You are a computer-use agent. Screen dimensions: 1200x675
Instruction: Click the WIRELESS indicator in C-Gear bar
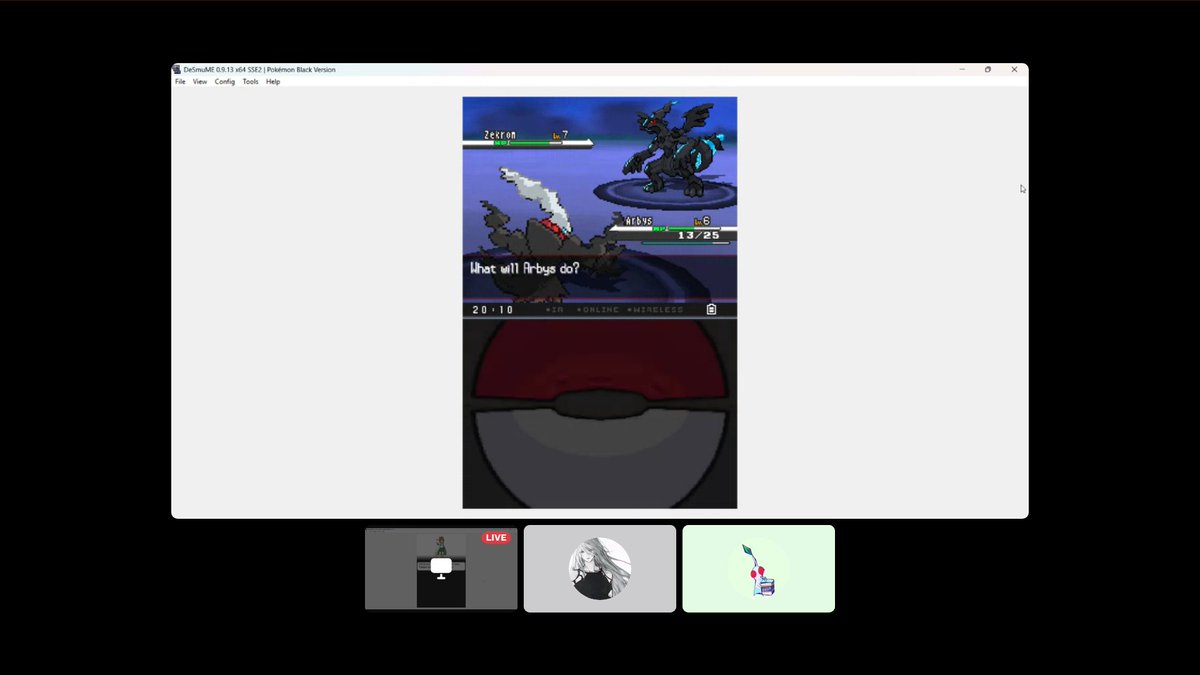point(655,310)
